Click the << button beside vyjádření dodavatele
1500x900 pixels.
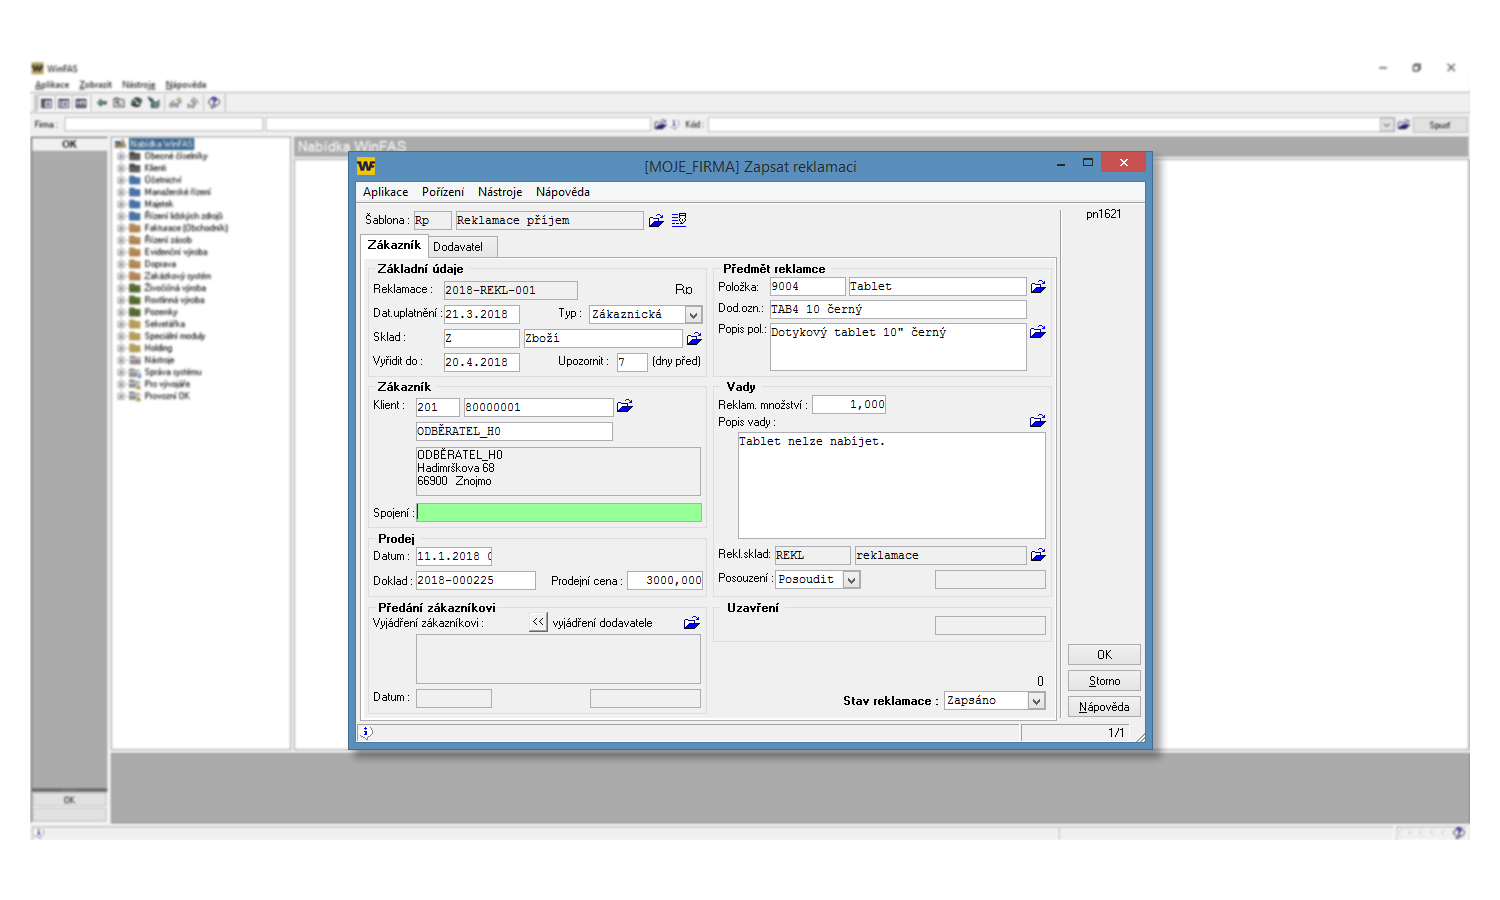pos(538,622)
